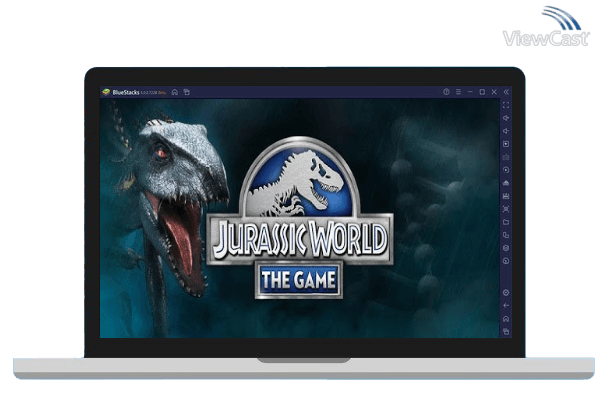This screenshot has height=414, width=602.
Task: Open the media folder icon in sidebar
Action: pos(506,222)
